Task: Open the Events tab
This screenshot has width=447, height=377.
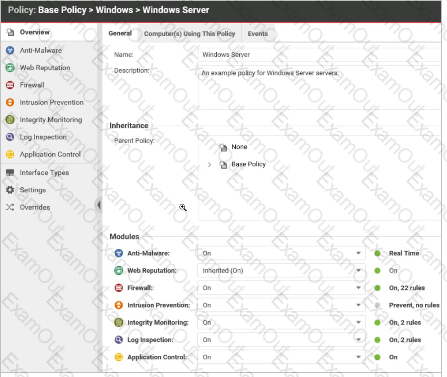Action: click(x=258, y=34)
